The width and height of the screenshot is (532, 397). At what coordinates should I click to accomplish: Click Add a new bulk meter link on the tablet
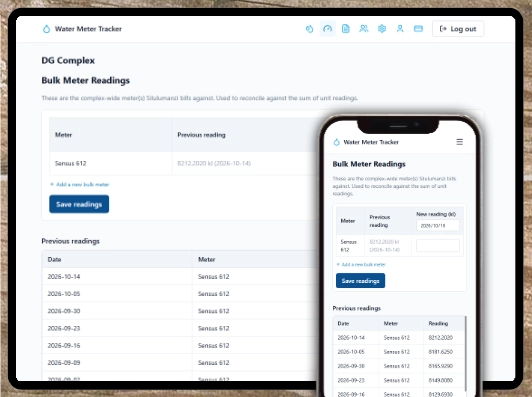click(80, 185)
